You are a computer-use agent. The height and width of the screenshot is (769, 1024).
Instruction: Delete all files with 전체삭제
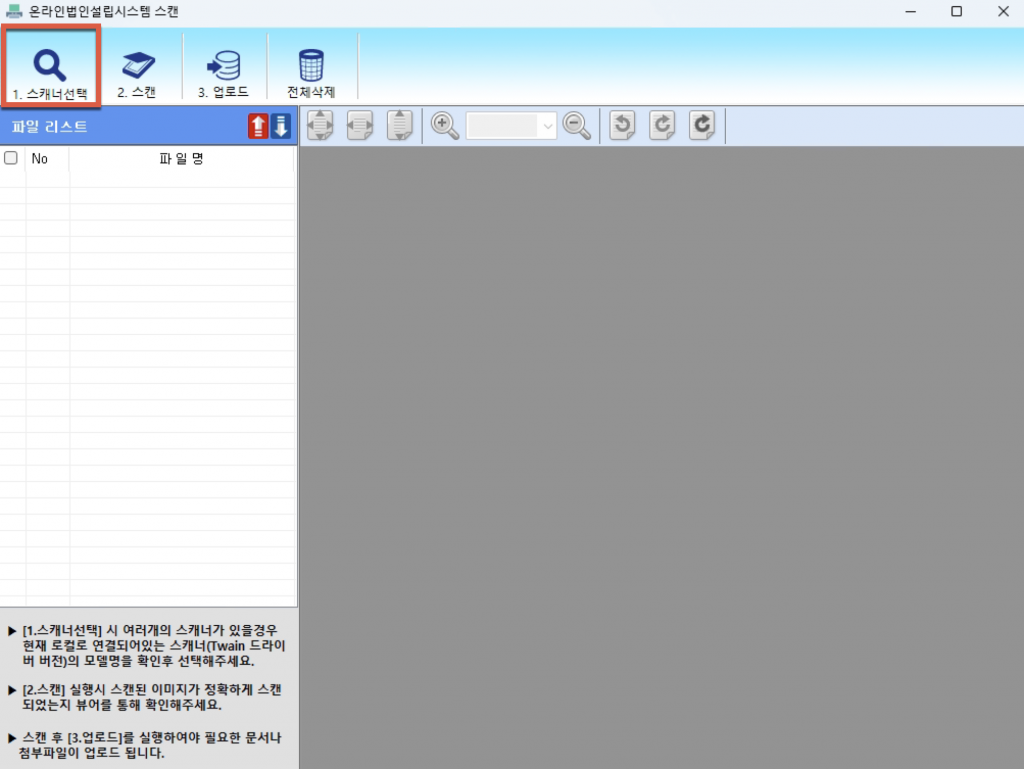click(x=311, y=74)
